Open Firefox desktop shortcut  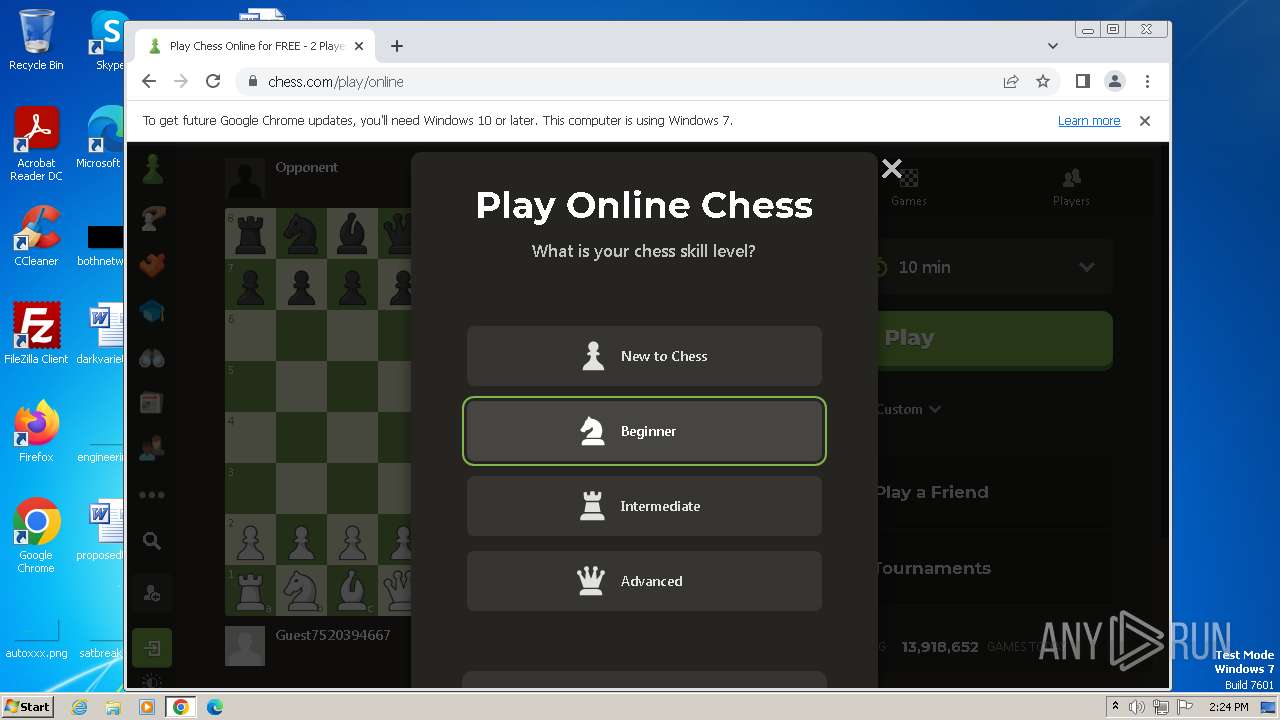(36, 432)
